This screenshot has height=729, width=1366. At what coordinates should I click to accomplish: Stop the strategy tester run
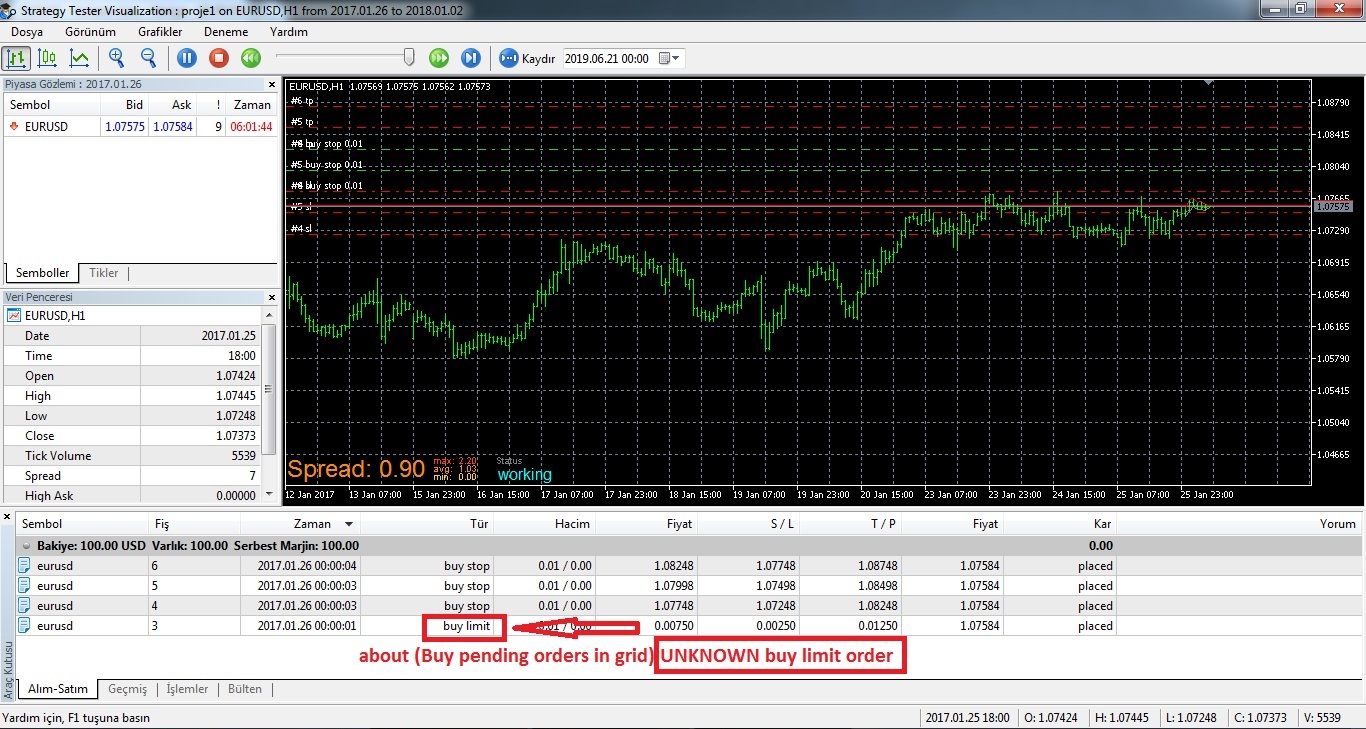tap(219, 58)
